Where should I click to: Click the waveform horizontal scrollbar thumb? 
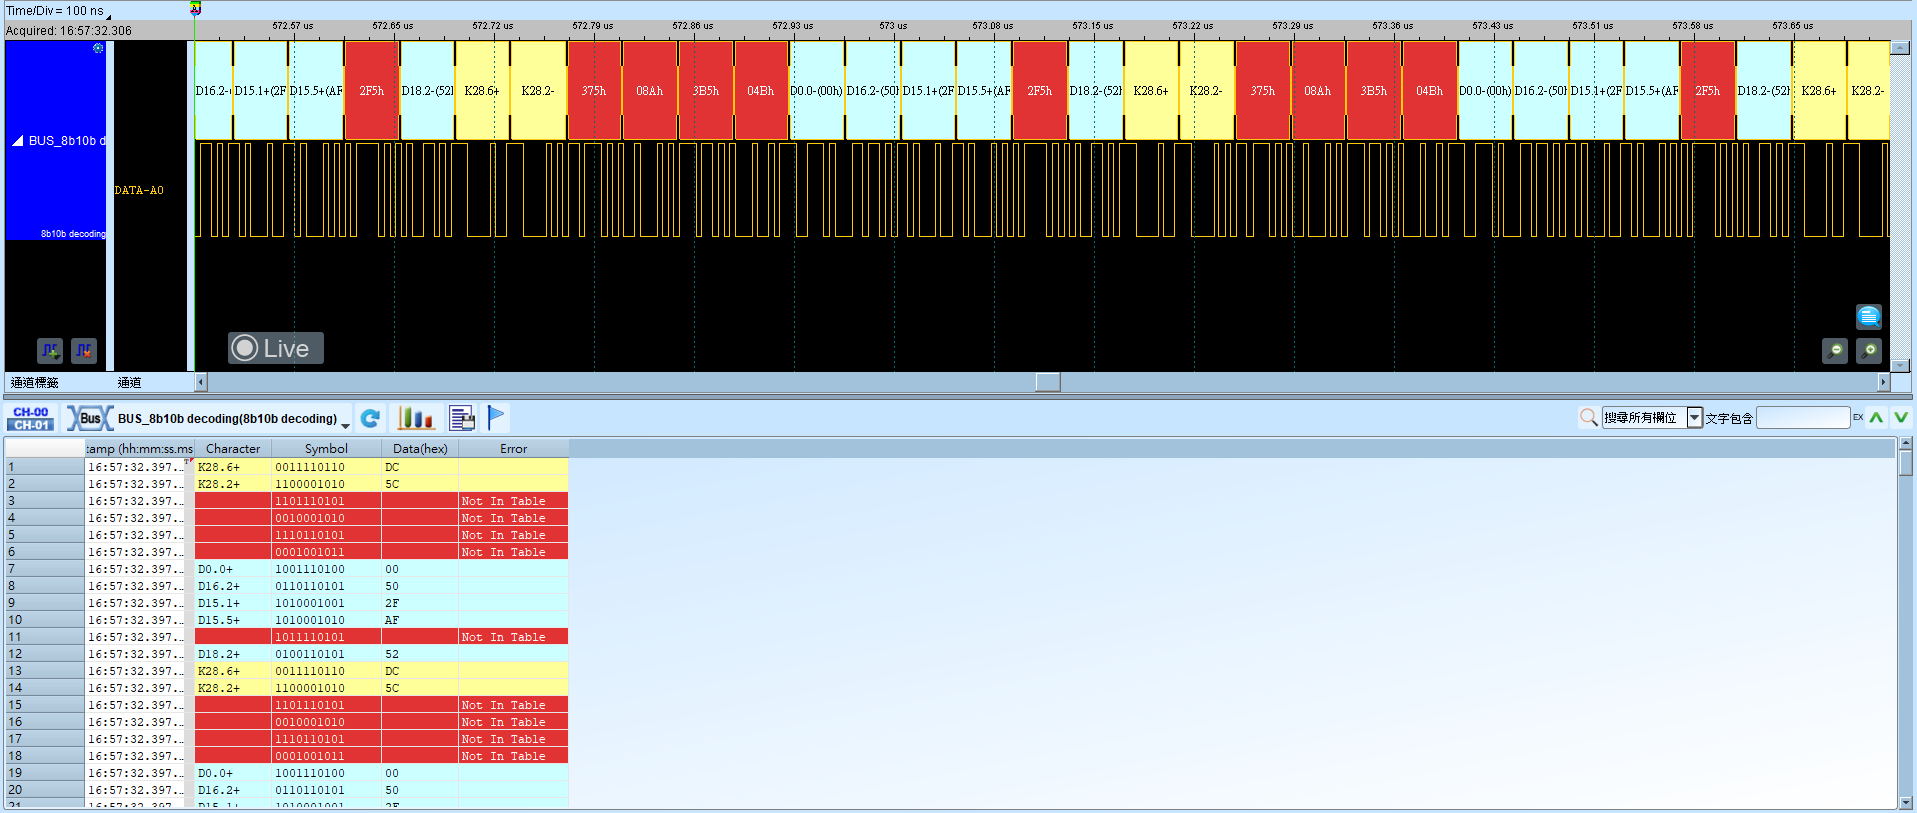pos(1048,382)
